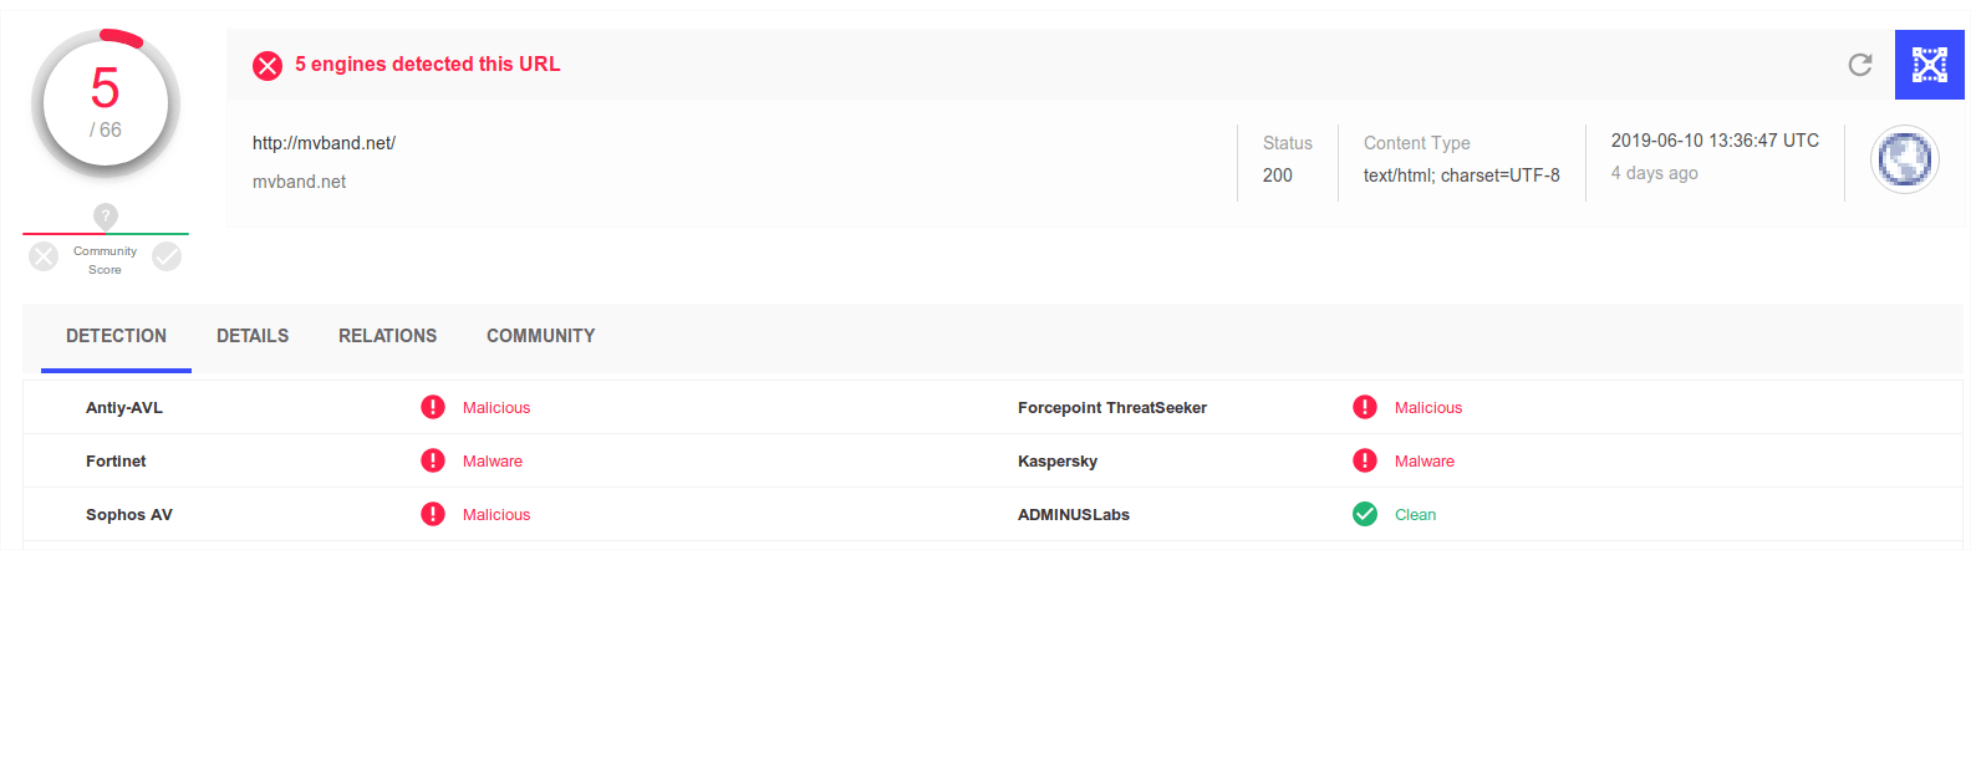
Task: Click Kaspersky malware warning icon
Action: pos(1364,460)
